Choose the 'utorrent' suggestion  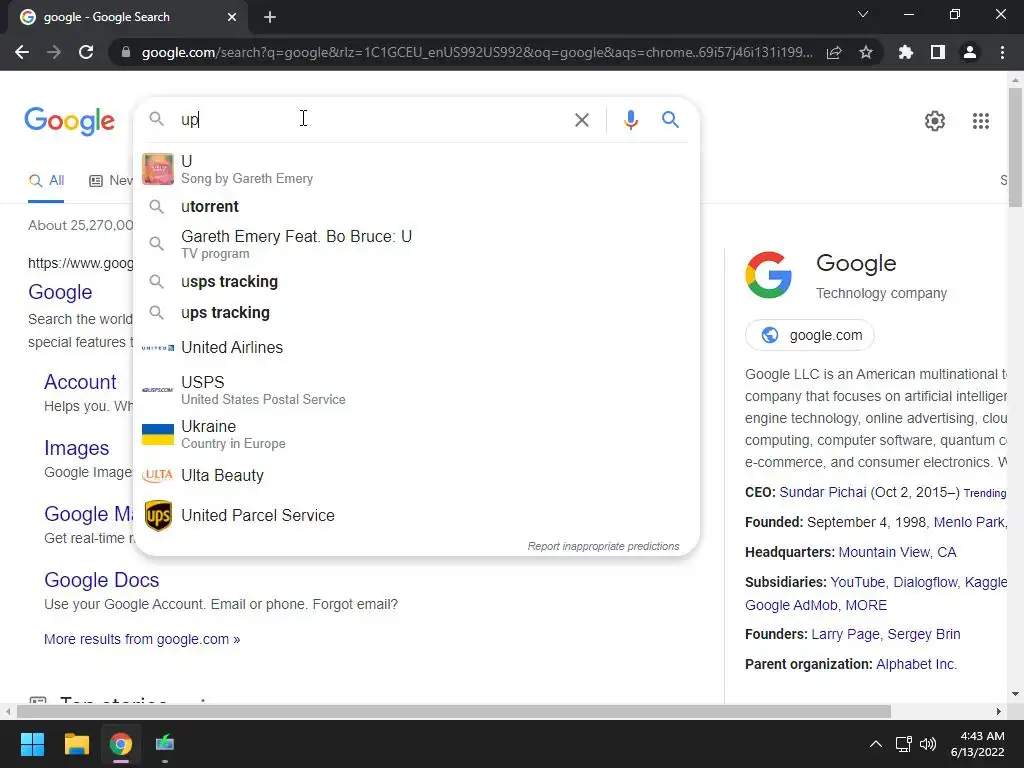coord(416,206)
